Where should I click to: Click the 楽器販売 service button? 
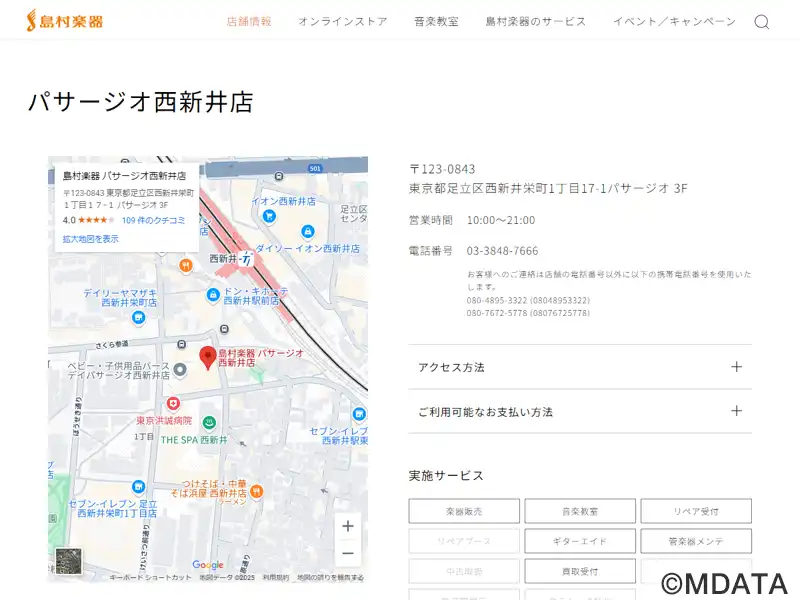click(x=464, y=511)
